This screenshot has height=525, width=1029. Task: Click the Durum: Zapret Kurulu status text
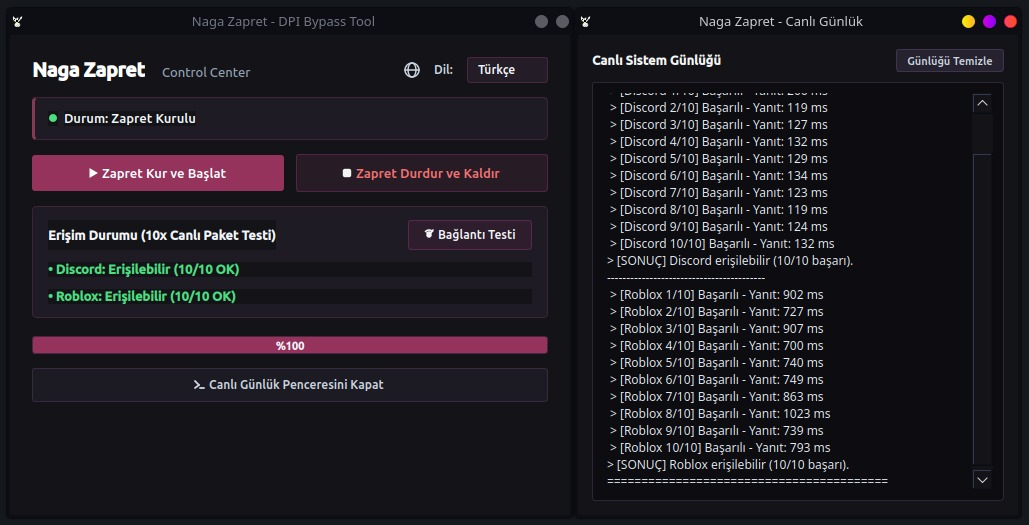click(130, 119)
